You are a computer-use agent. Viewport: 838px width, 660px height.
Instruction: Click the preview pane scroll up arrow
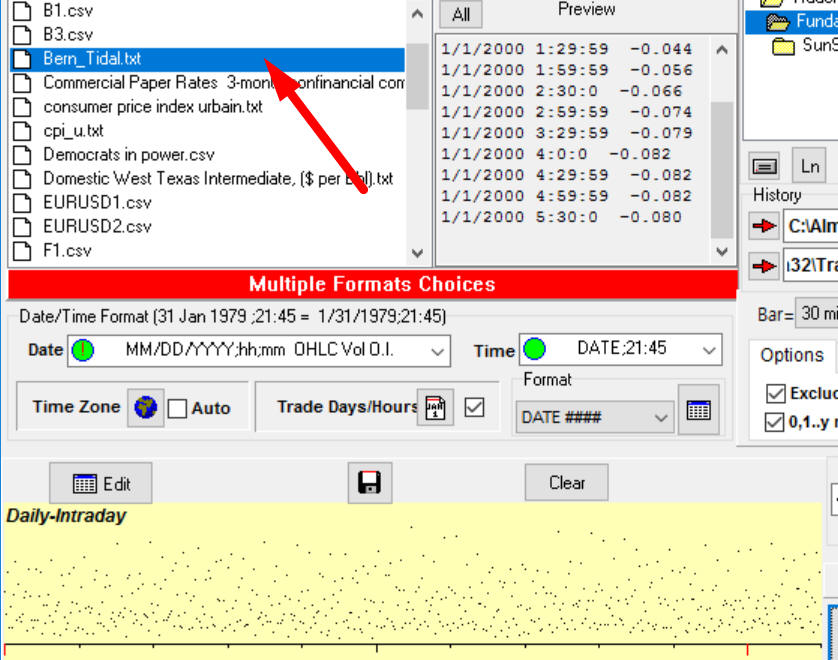(722, 50)
